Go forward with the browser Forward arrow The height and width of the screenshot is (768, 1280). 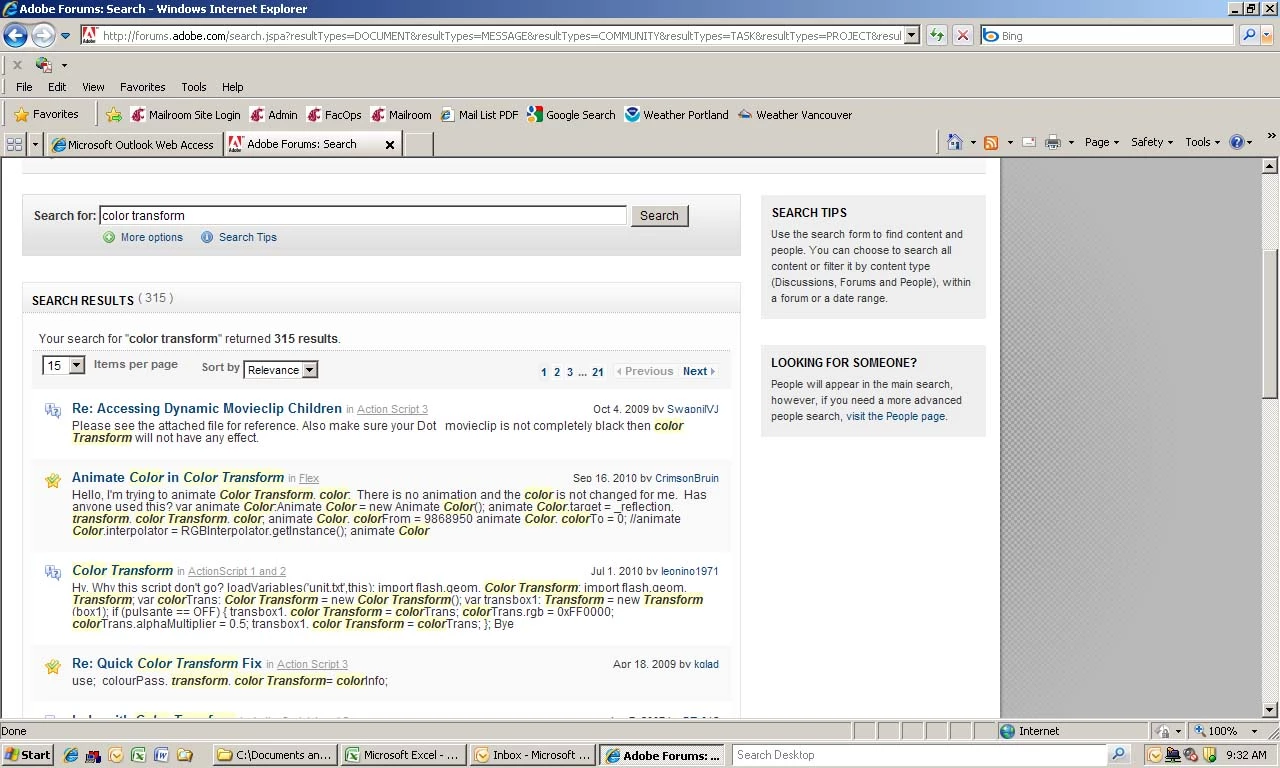[43, 36]
